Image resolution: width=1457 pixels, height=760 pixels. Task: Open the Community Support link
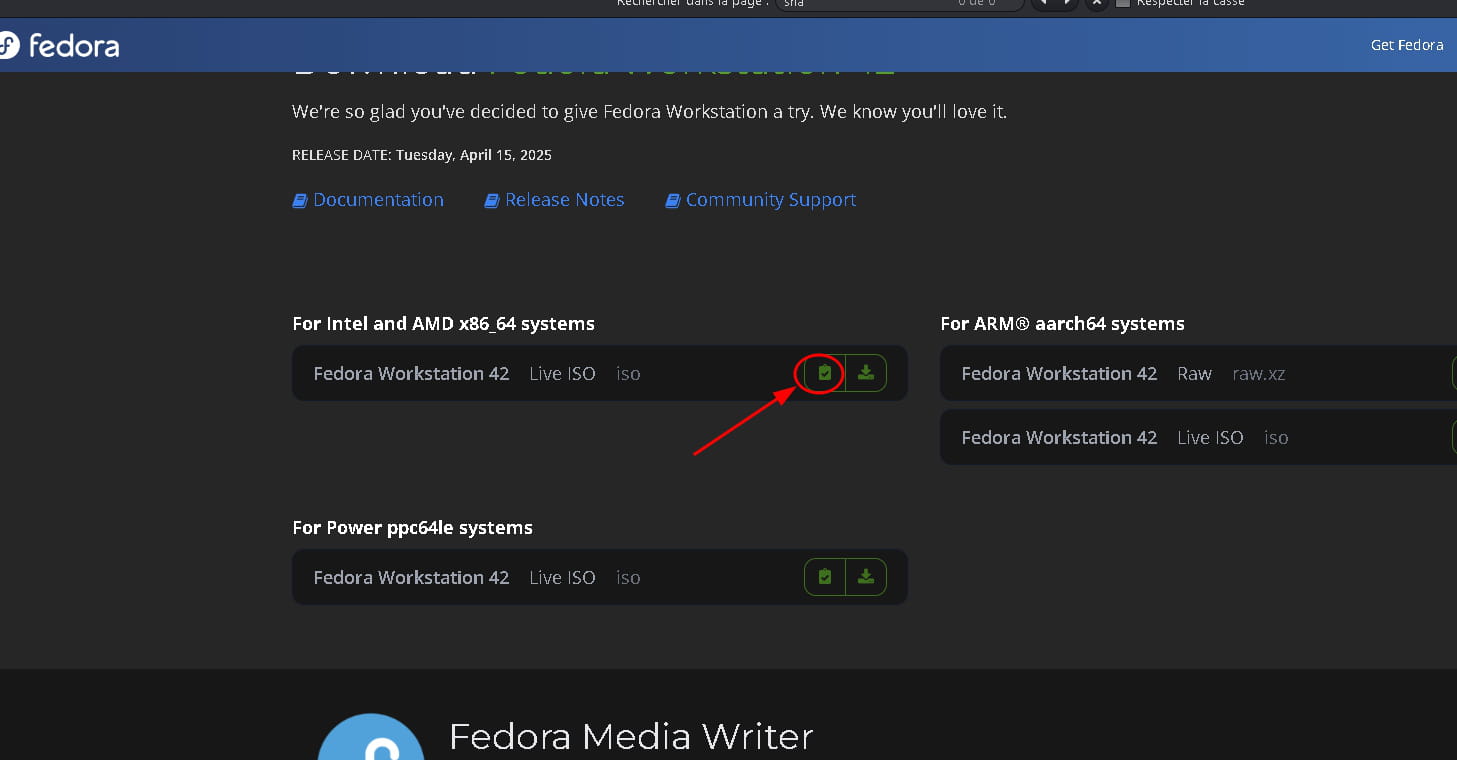(x=761, y=200)
